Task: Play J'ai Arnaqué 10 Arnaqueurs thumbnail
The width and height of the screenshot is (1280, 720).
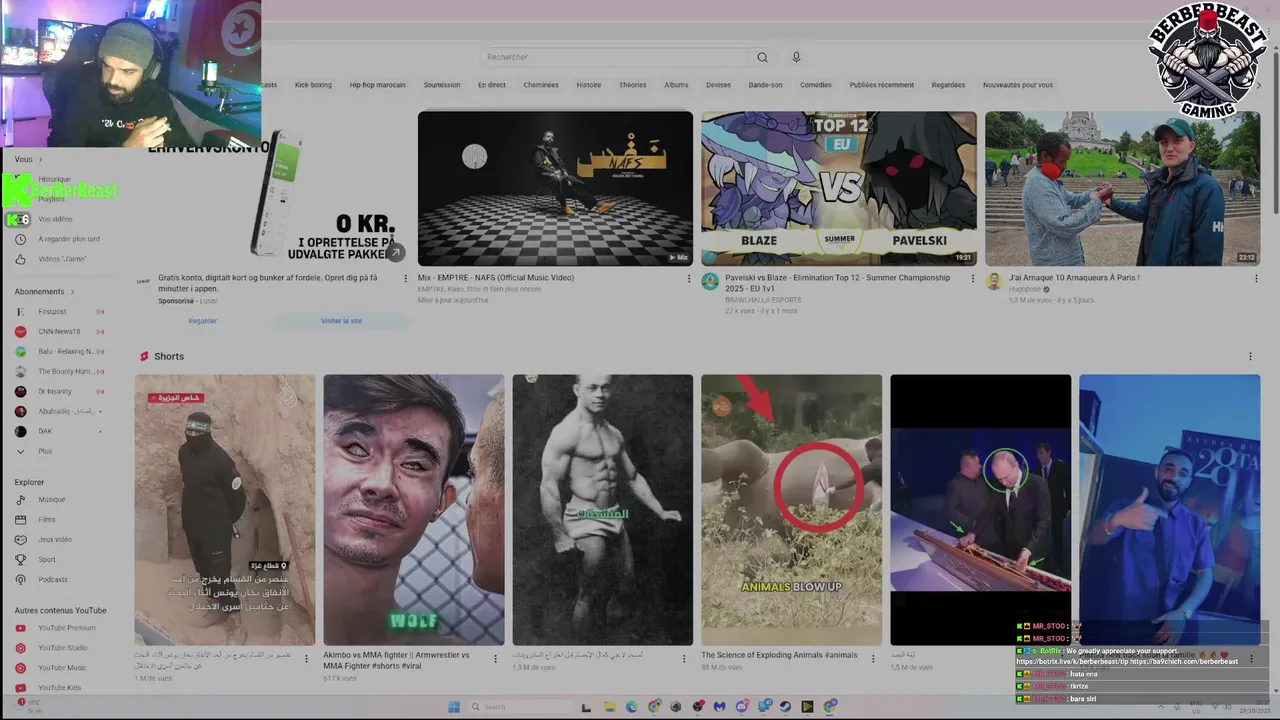Action: click(x=1122, y=188)
